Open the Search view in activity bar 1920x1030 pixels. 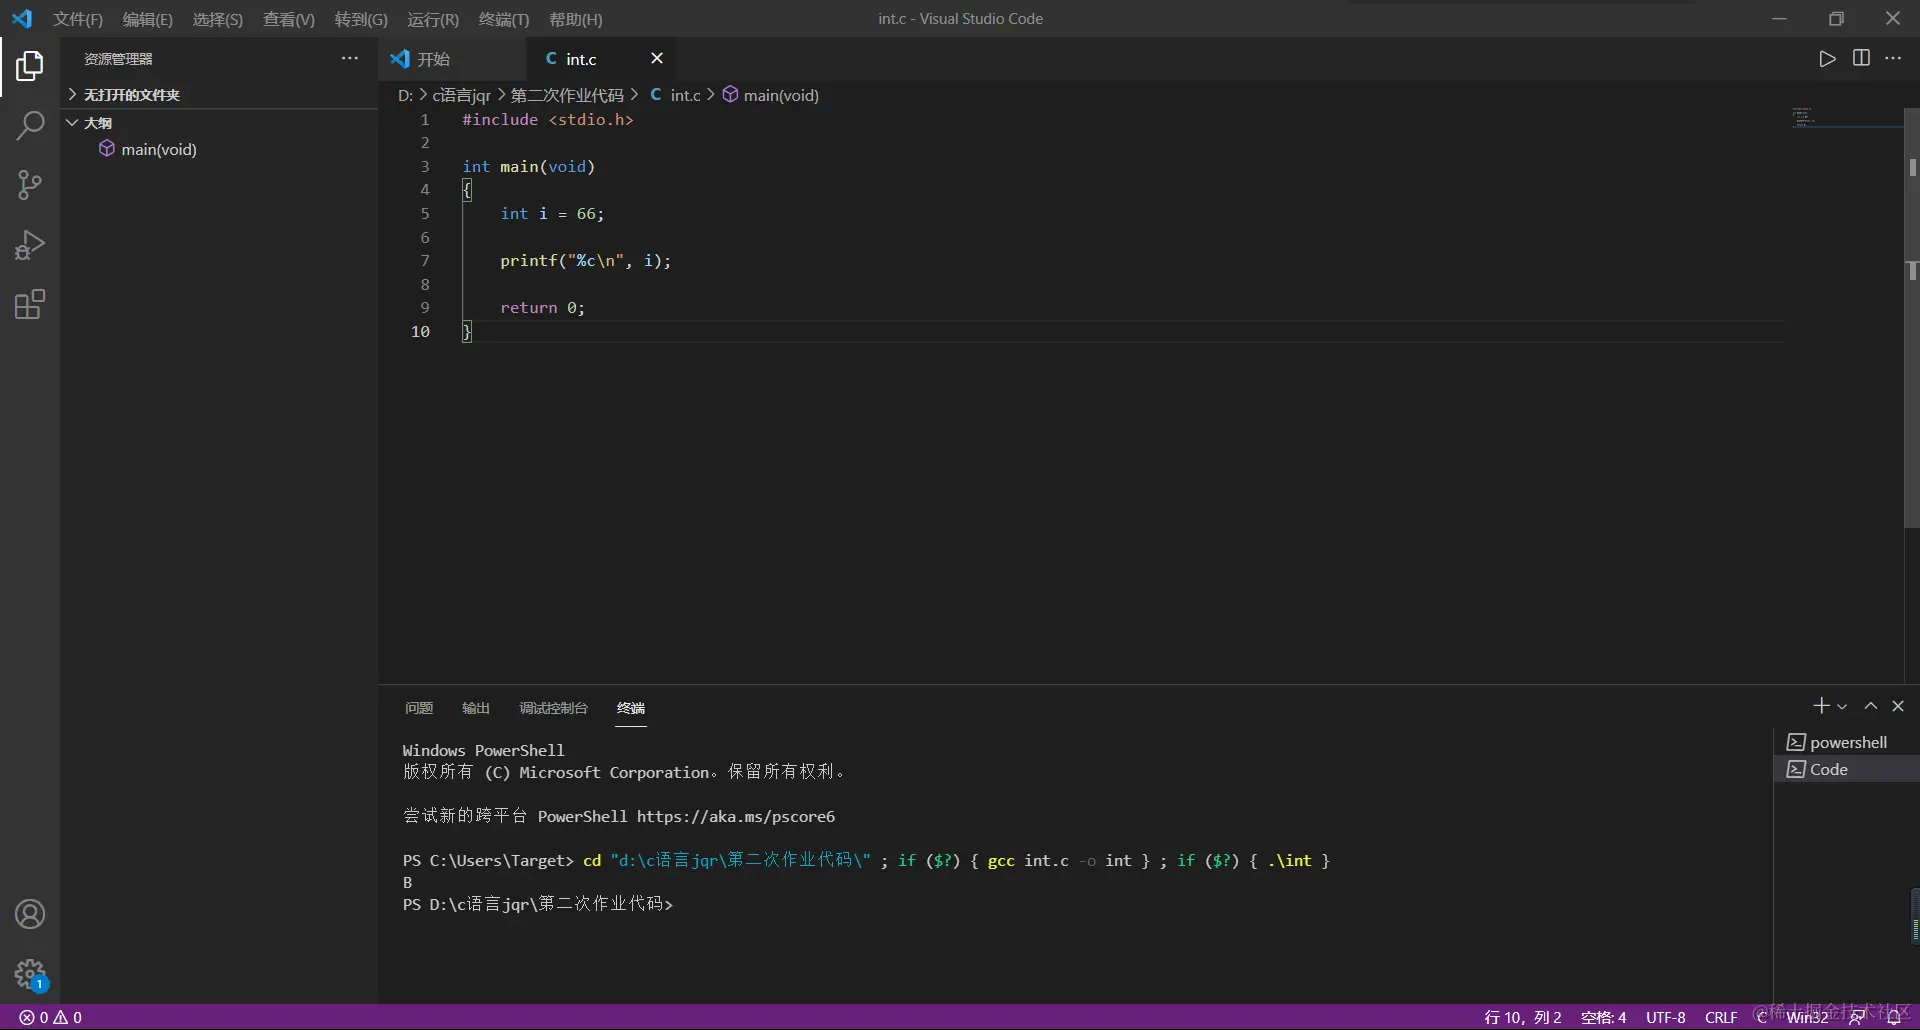30,126
